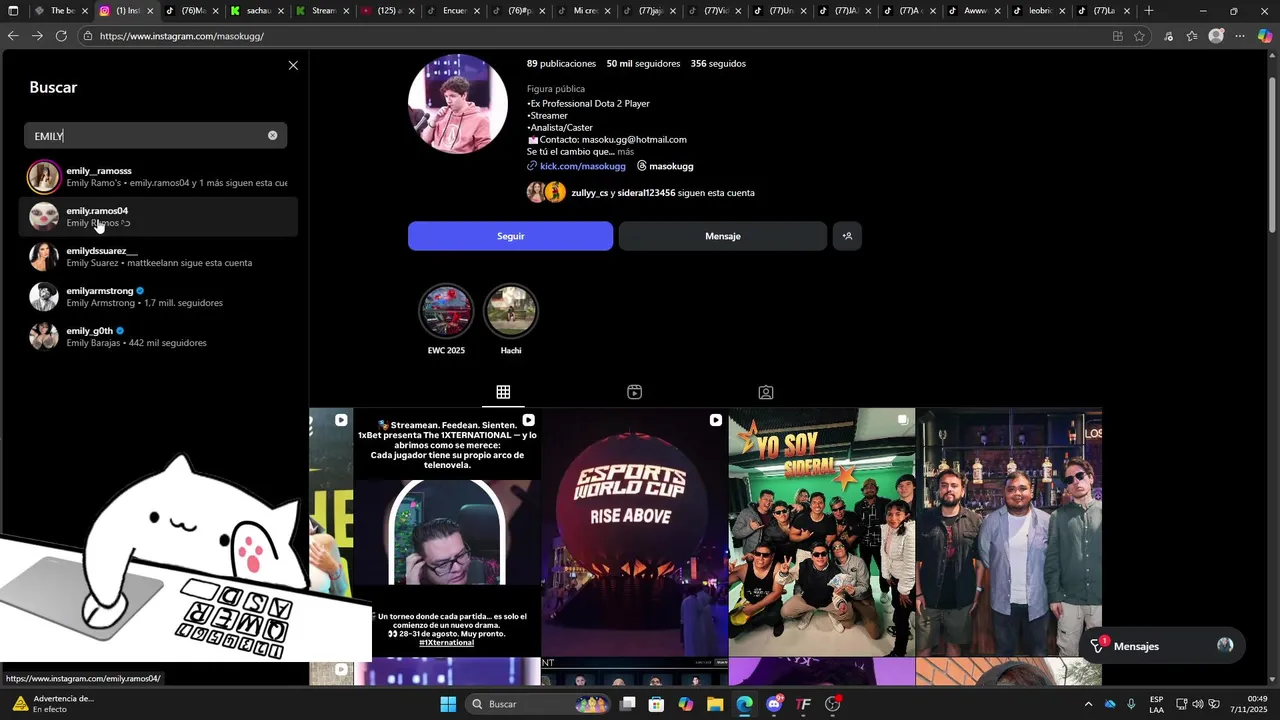Click the microphone tray icon
Screen dimensions: 1280x720
point(1131,704)
